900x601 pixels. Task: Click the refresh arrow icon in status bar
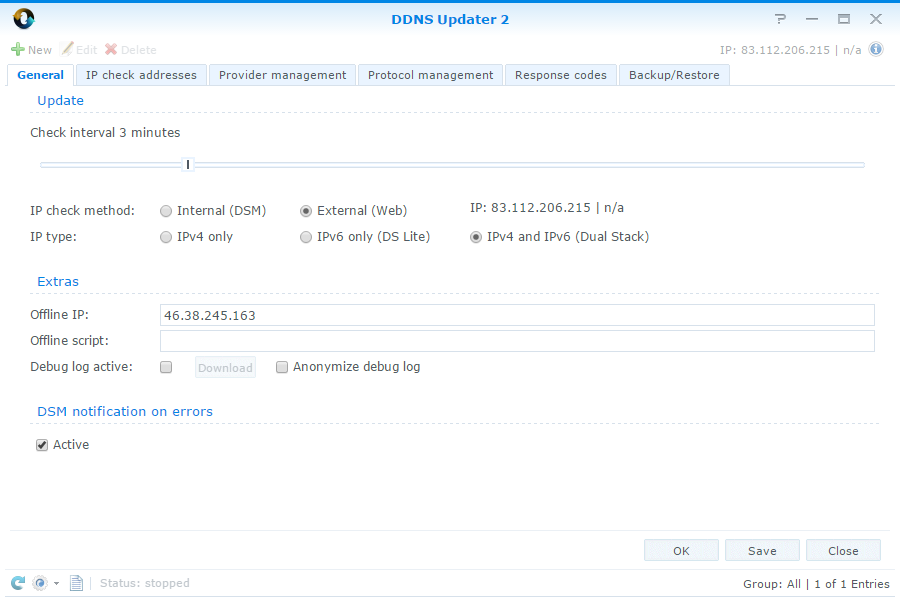point(18,583)
